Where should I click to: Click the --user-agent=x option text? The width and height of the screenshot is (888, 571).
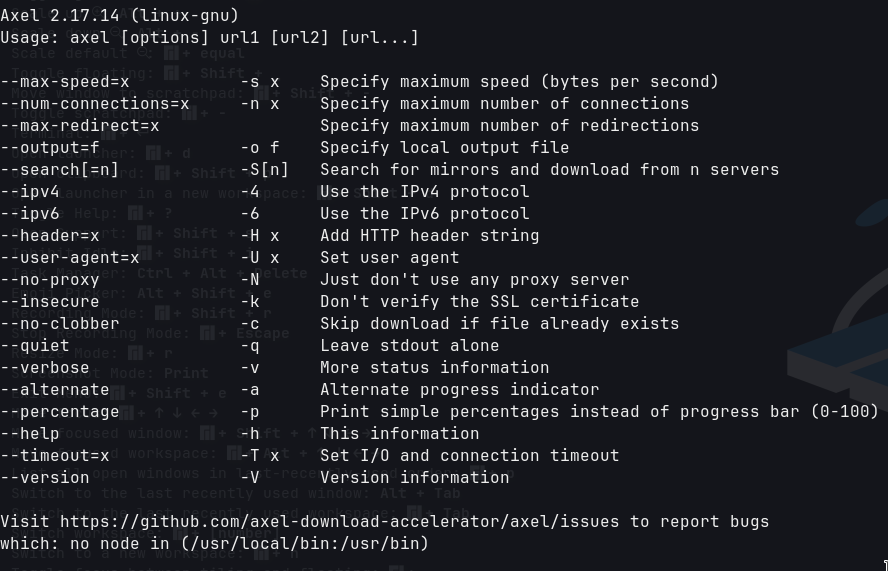[x=70, y=258]
